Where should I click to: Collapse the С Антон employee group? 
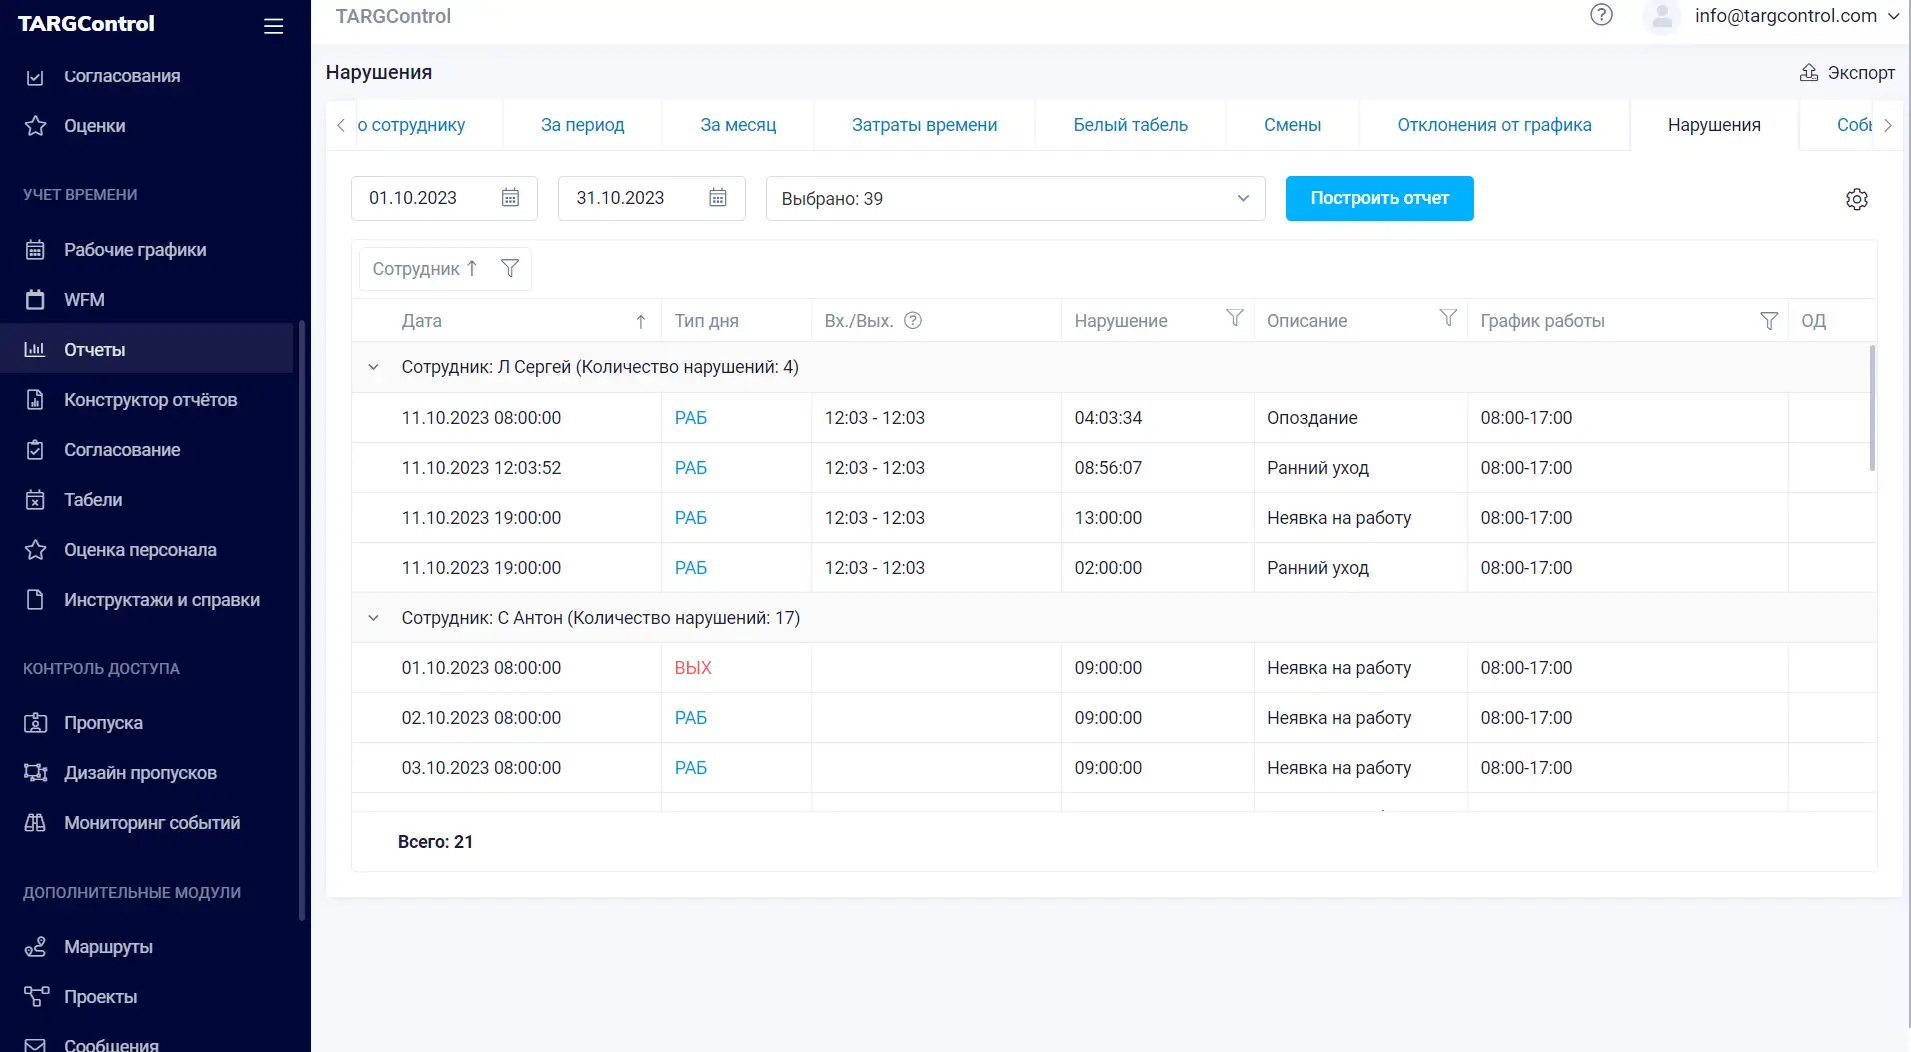click(x=373, y=618)
